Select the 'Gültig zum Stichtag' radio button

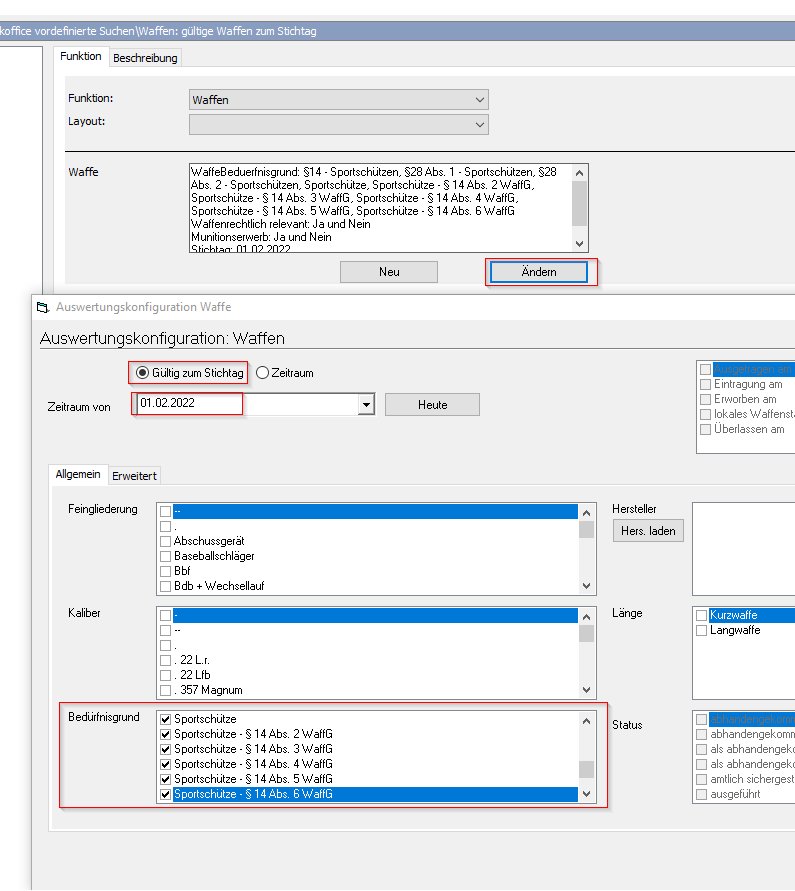click(142, 373)
